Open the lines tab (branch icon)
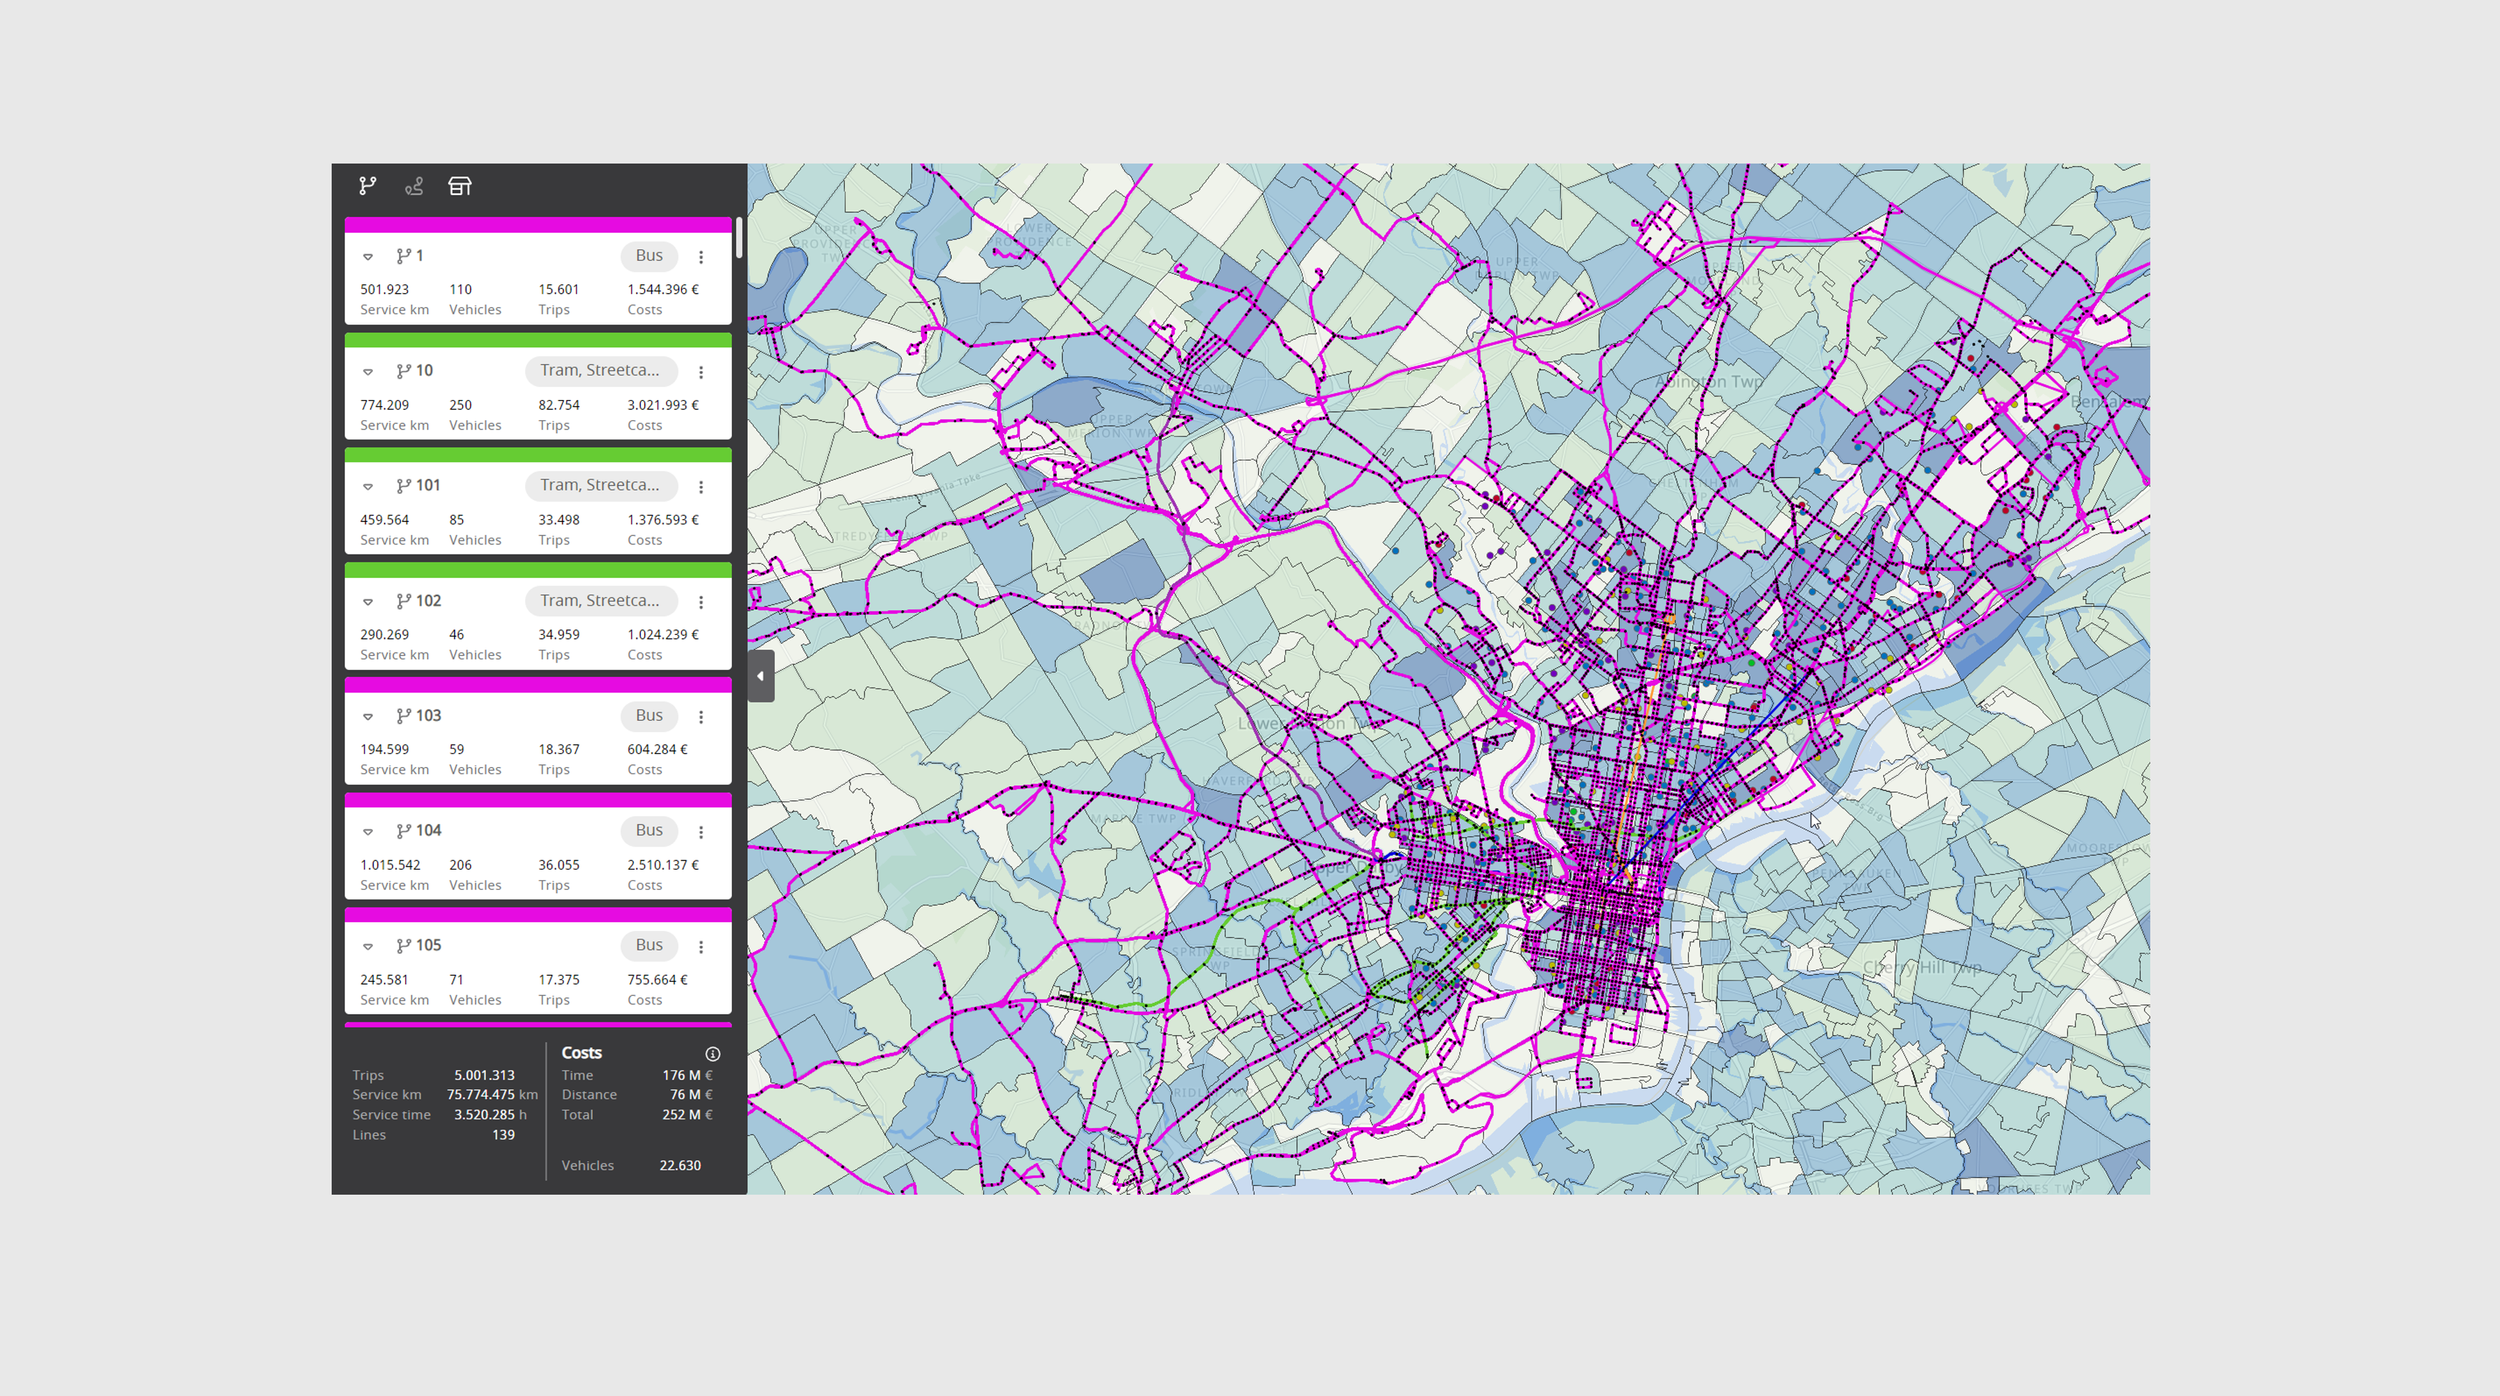The height and width of the screenshot is (1396, 2500). (367, 186)
